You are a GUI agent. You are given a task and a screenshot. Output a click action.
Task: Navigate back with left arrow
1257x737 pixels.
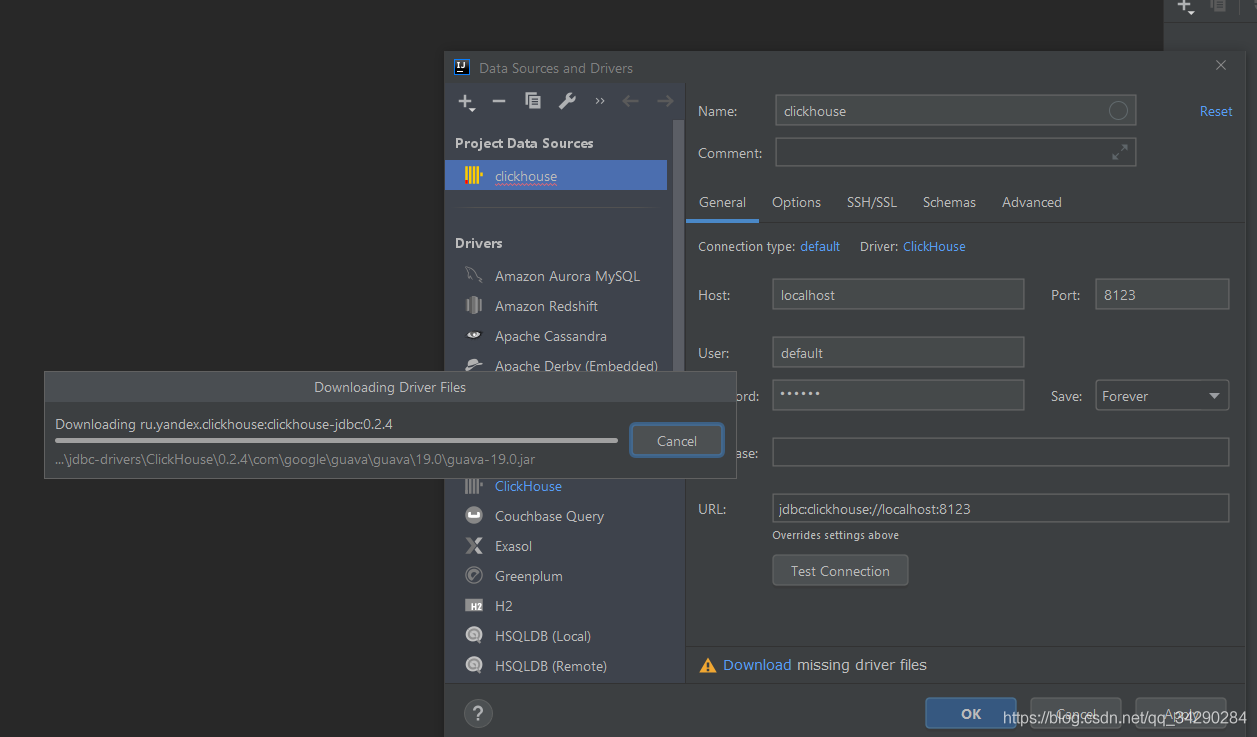click(630, 101)
